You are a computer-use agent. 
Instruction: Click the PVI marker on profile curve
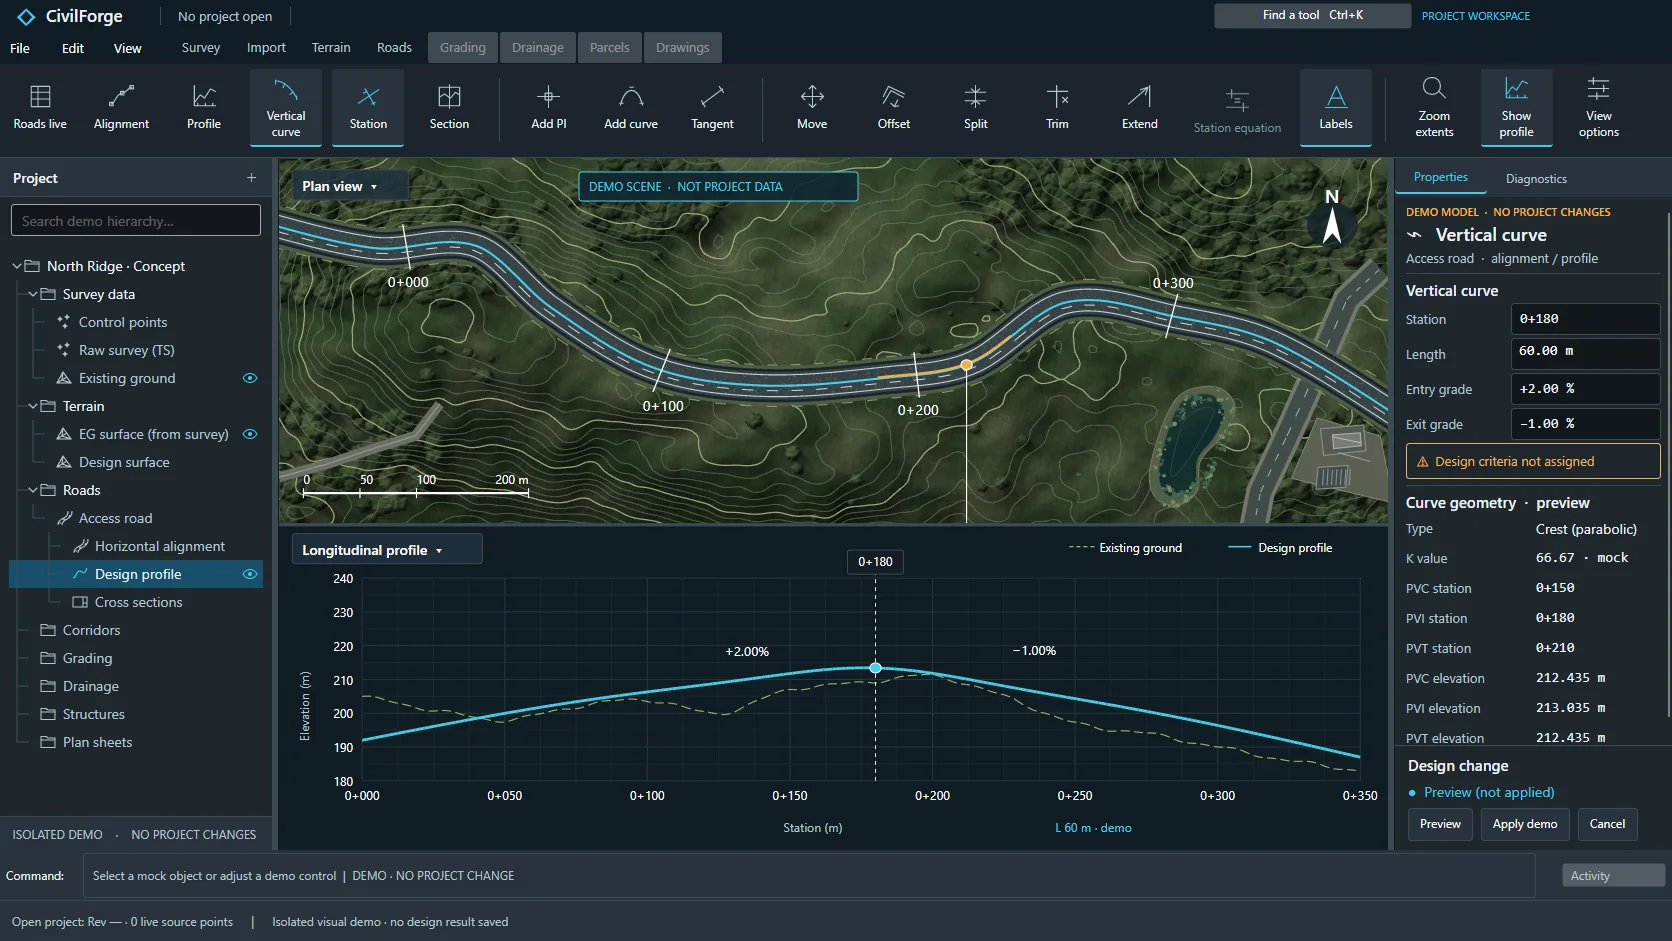click(875, 667)
